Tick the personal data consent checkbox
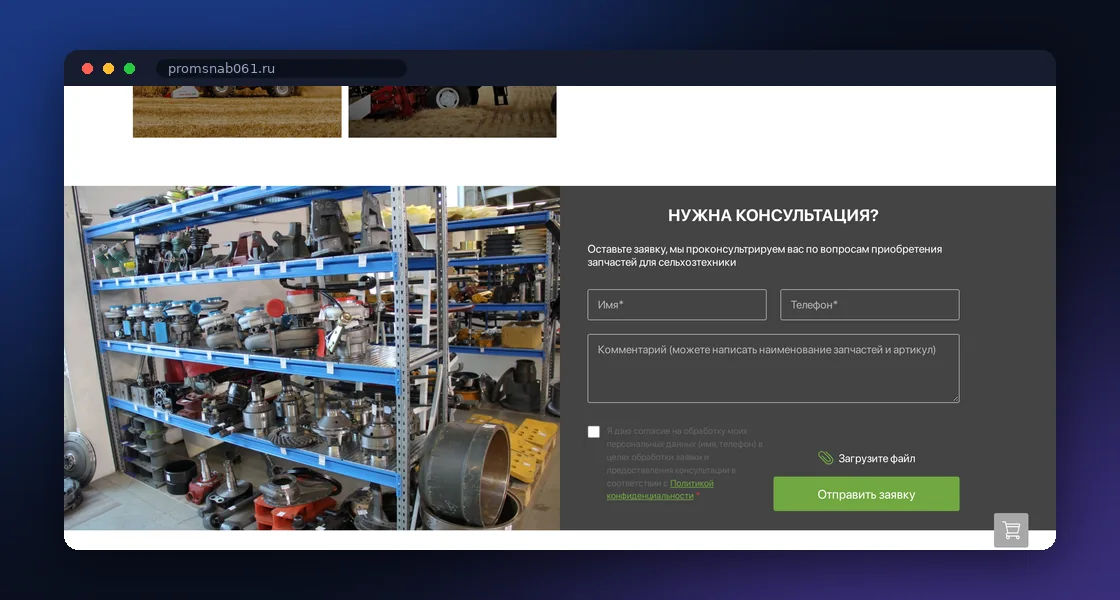Screen dimensions: 1120x600 [x=594, y=431]
